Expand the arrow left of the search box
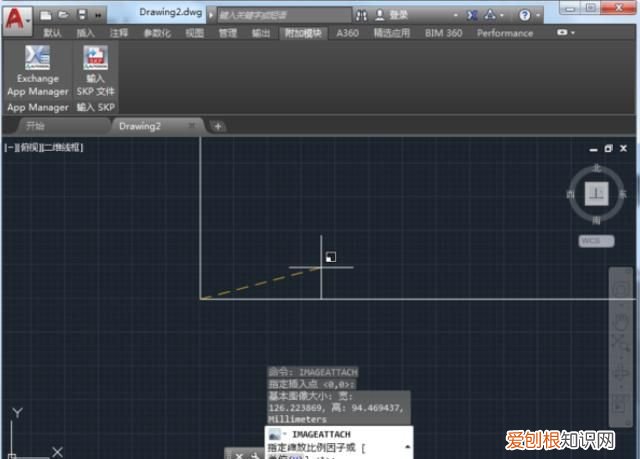 [211, 15]
